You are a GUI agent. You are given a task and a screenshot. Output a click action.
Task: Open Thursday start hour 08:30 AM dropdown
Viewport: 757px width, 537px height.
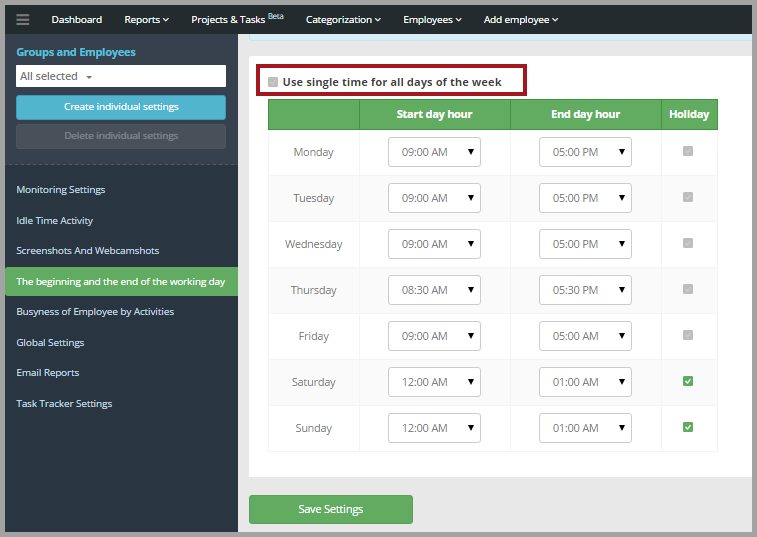pos(434,290)
